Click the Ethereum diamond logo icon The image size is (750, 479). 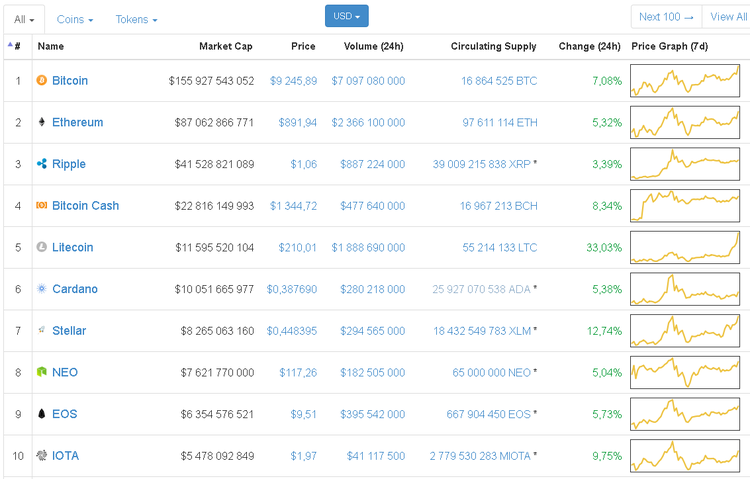click(x=42, y=122)
